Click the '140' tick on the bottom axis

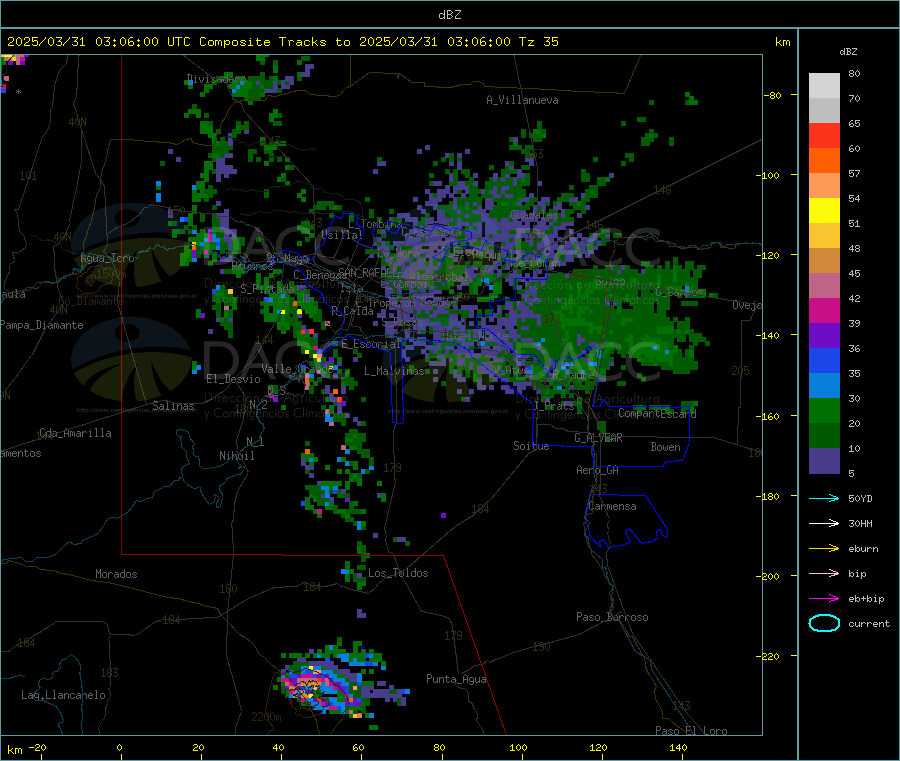(x=678, y=747)
